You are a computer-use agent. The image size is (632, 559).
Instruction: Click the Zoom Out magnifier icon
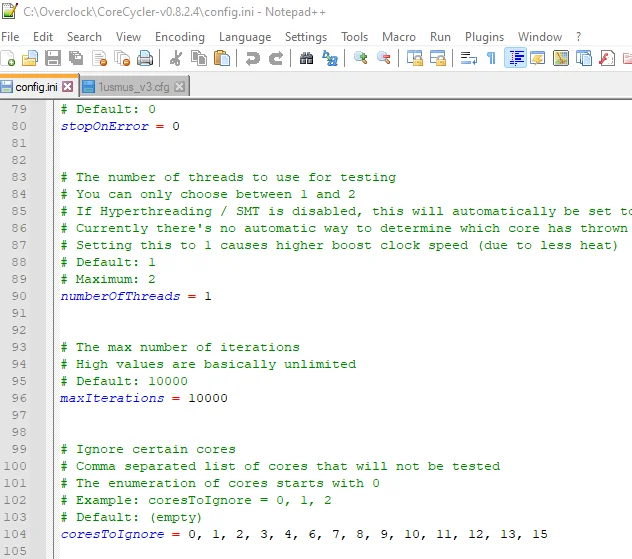384,58
